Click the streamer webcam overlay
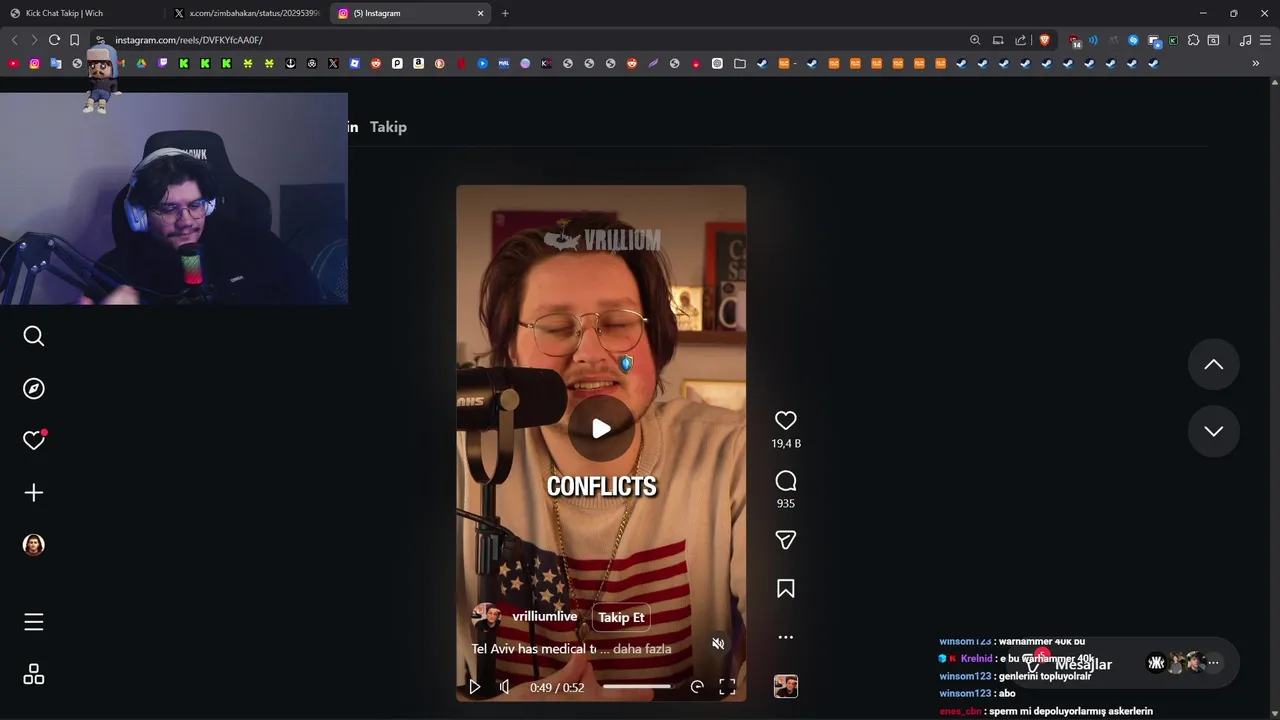 [x=174, y=199]
